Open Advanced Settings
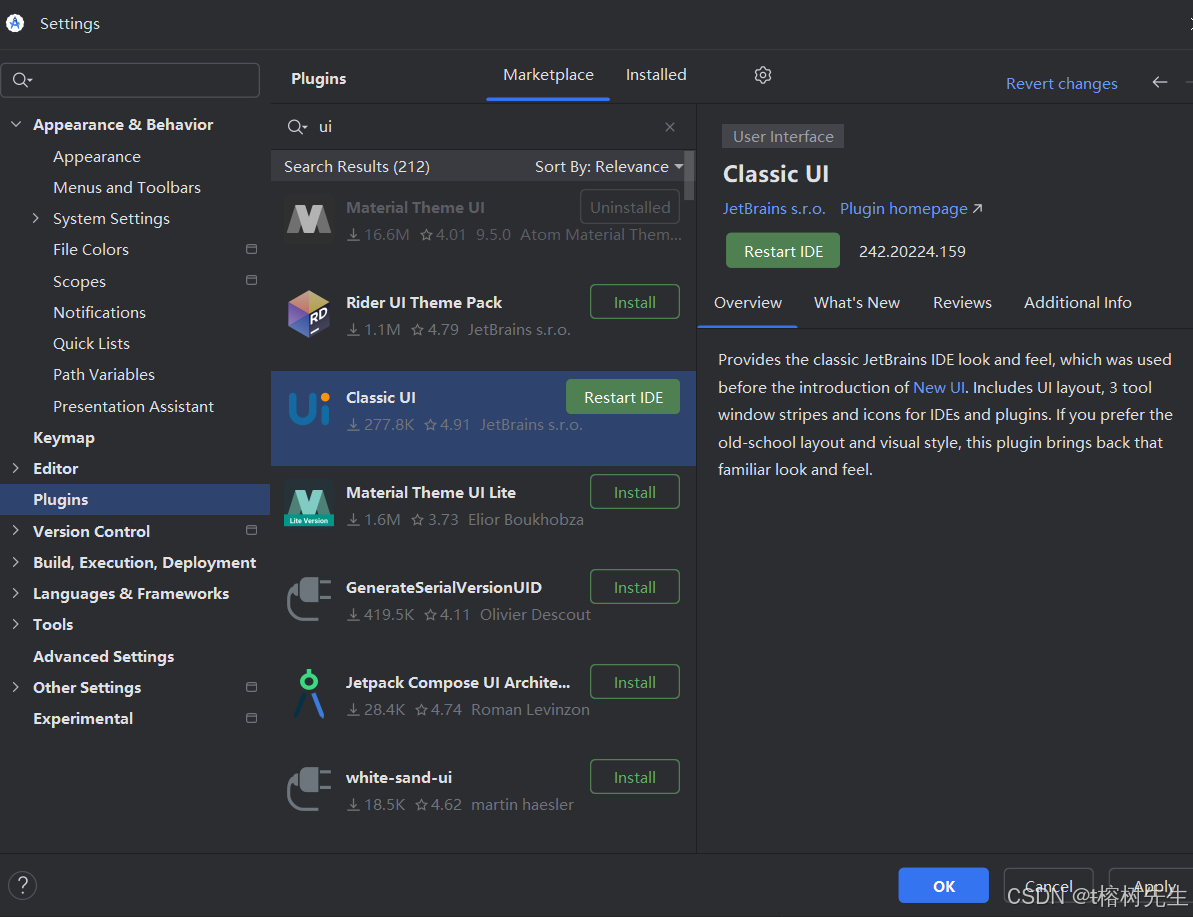 click(103, 656)
